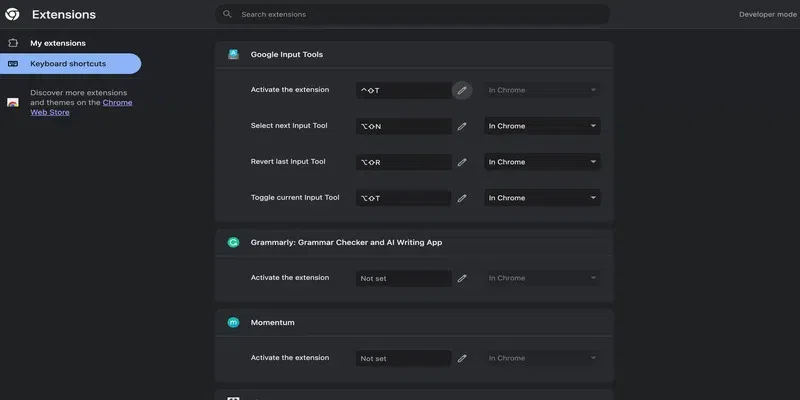
Task: Click pencil icon for Select next Input Tool
Action: coord(462,126)
